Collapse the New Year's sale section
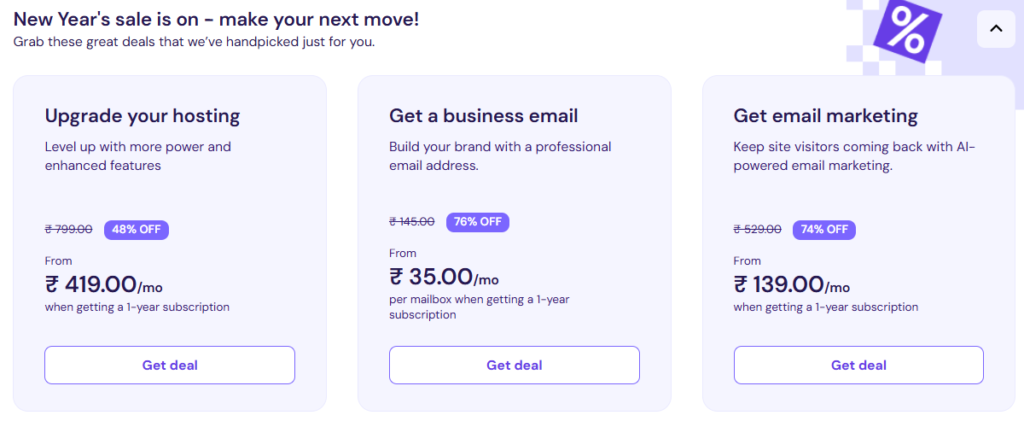The height and width of the screenshot is (427, 1024). [995, 29]
